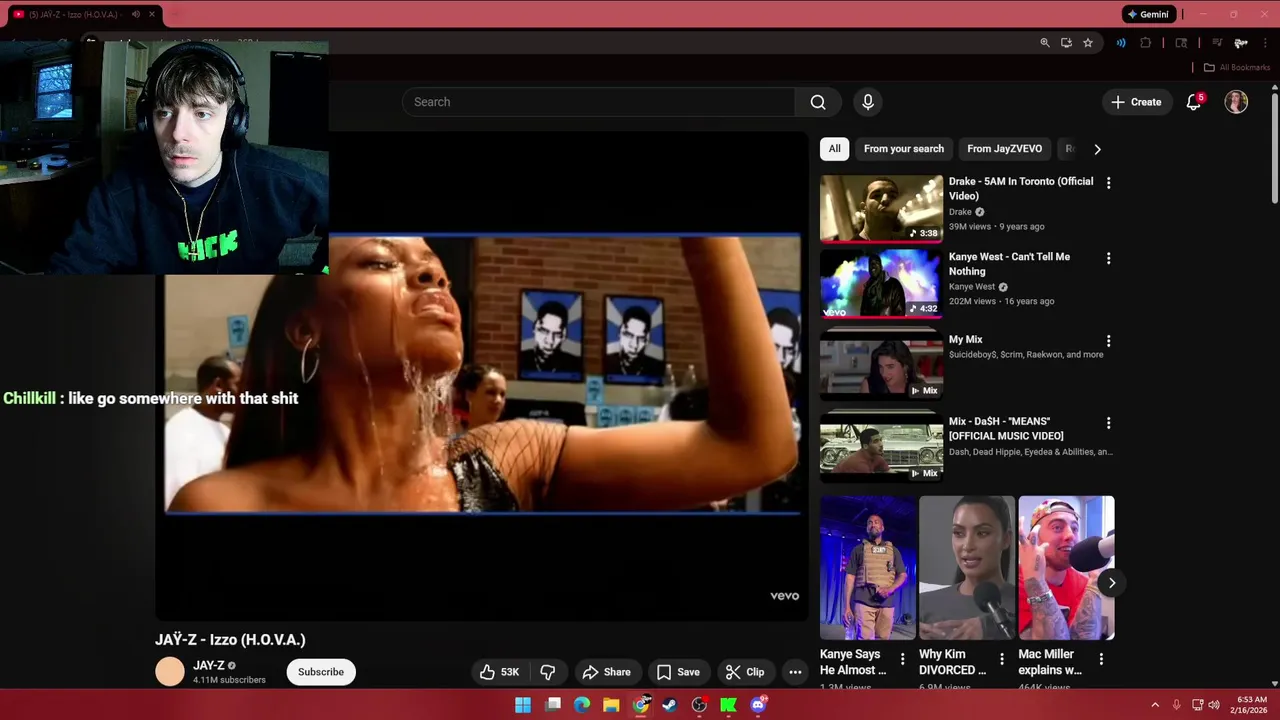Viewport: 1280px width, 720px height.
Task: Zoom icon in Chrome address bar
Action: (x=1045, y=43)
